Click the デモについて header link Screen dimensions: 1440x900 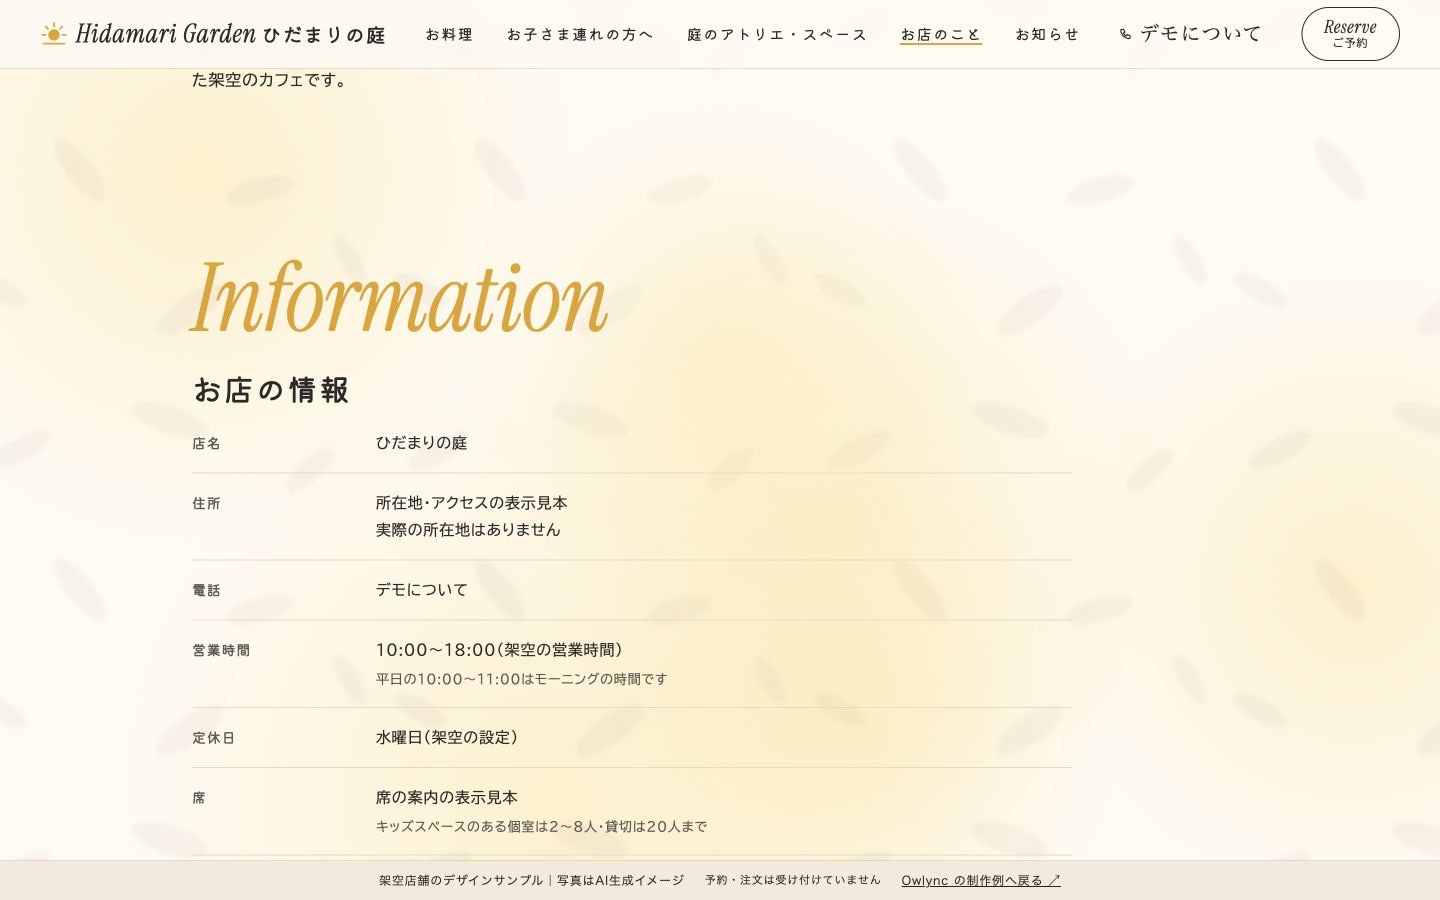click(1191, 34)
